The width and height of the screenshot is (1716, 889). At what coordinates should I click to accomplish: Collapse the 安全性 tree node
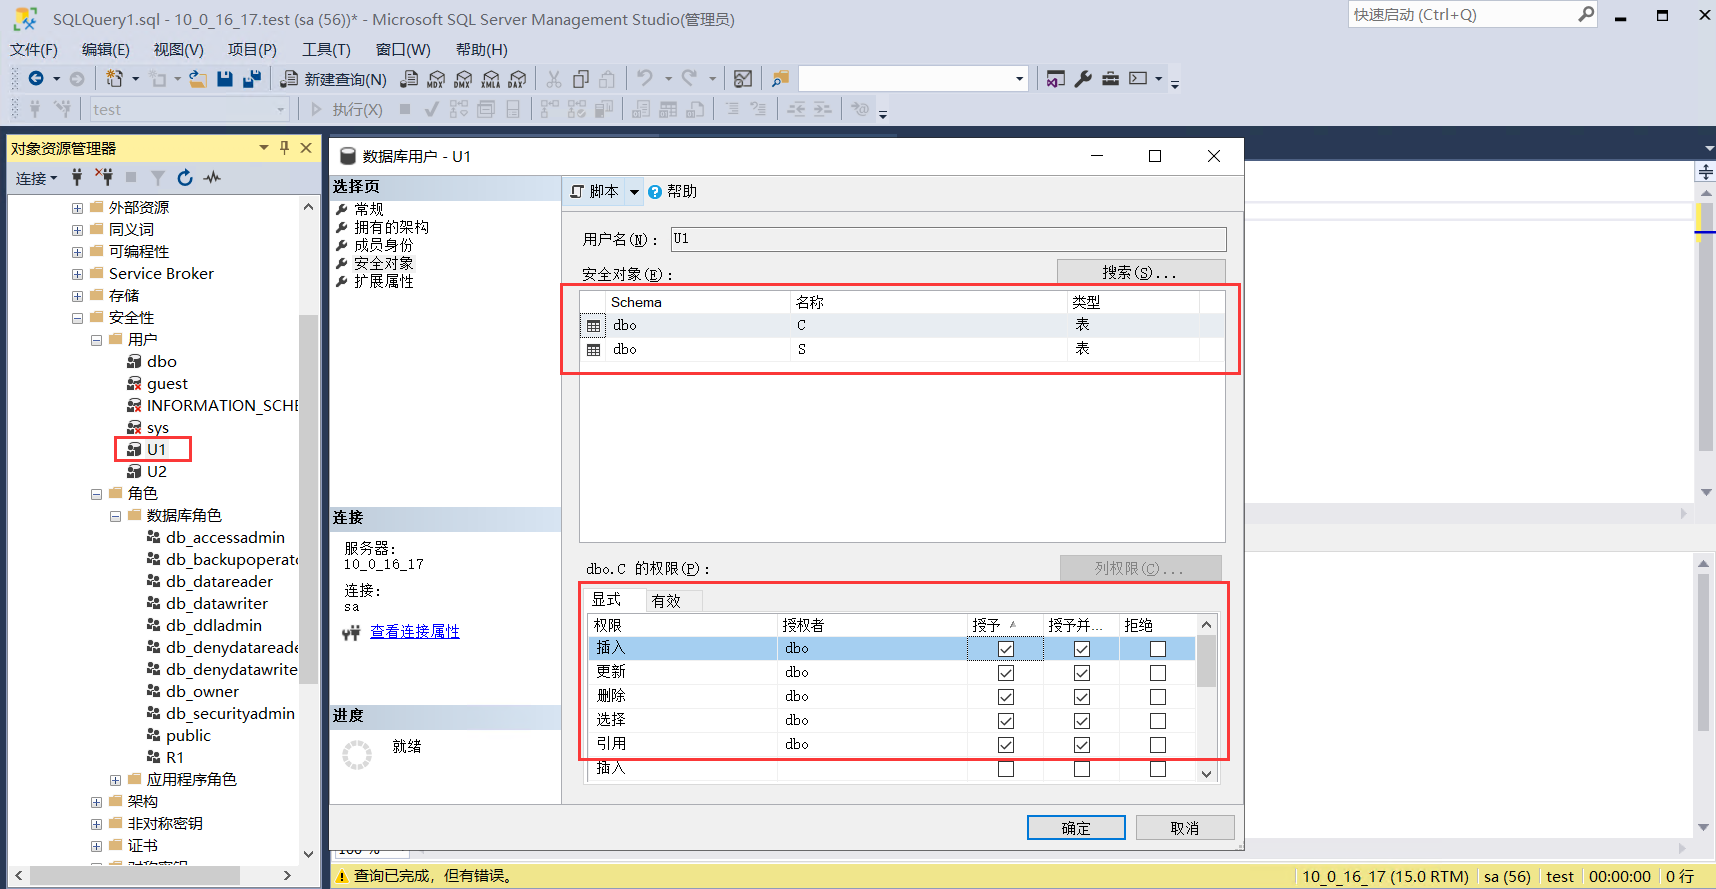(77, 318)
